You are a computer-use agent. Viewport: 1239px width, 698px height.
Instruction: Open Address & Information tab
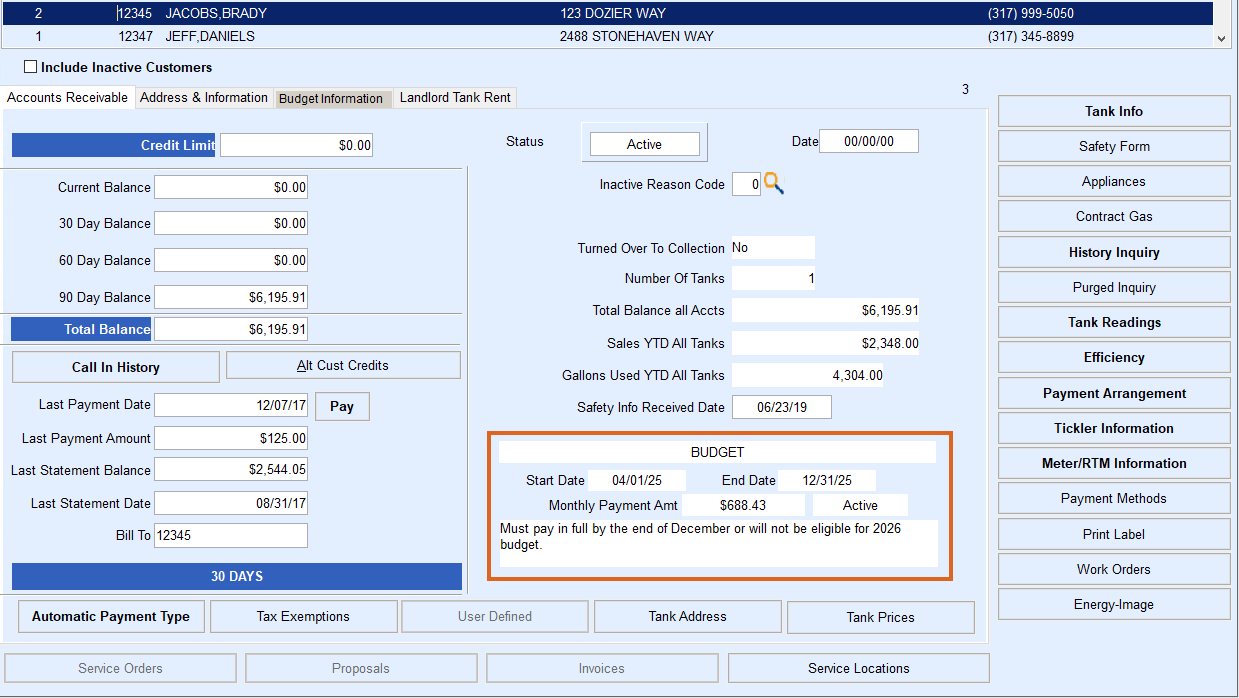coord(204,97)
